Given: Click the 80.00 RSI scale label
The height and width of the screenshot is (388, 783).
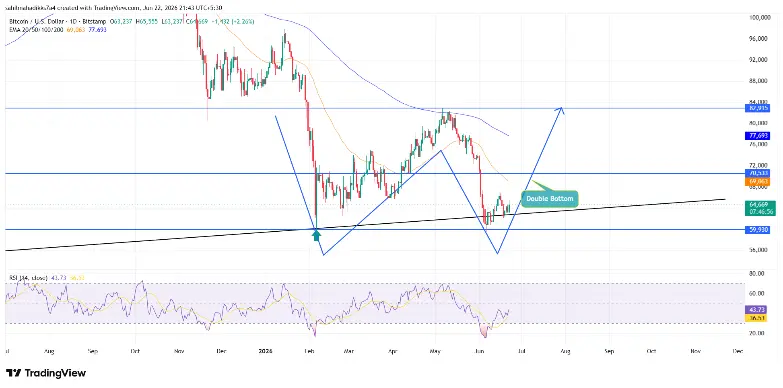Looking at the screenshot, I should [x=758, y=273].
